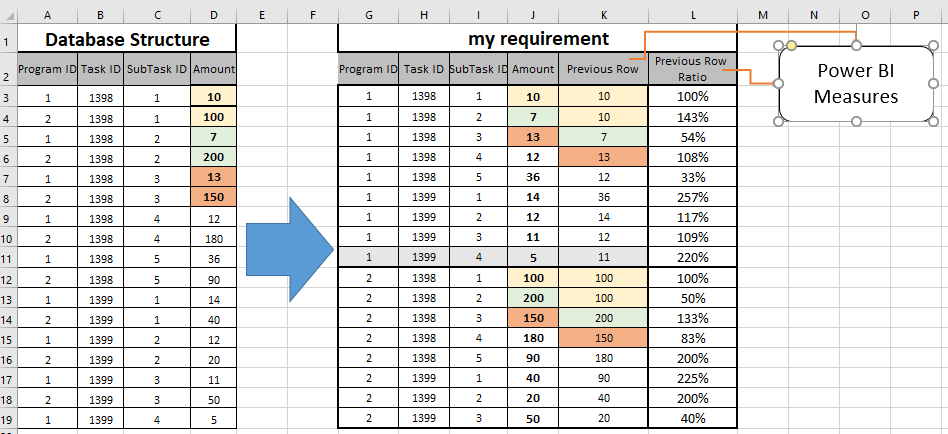948x434 pixels.
Task: Select column N header
Action: tap(814, 15)
